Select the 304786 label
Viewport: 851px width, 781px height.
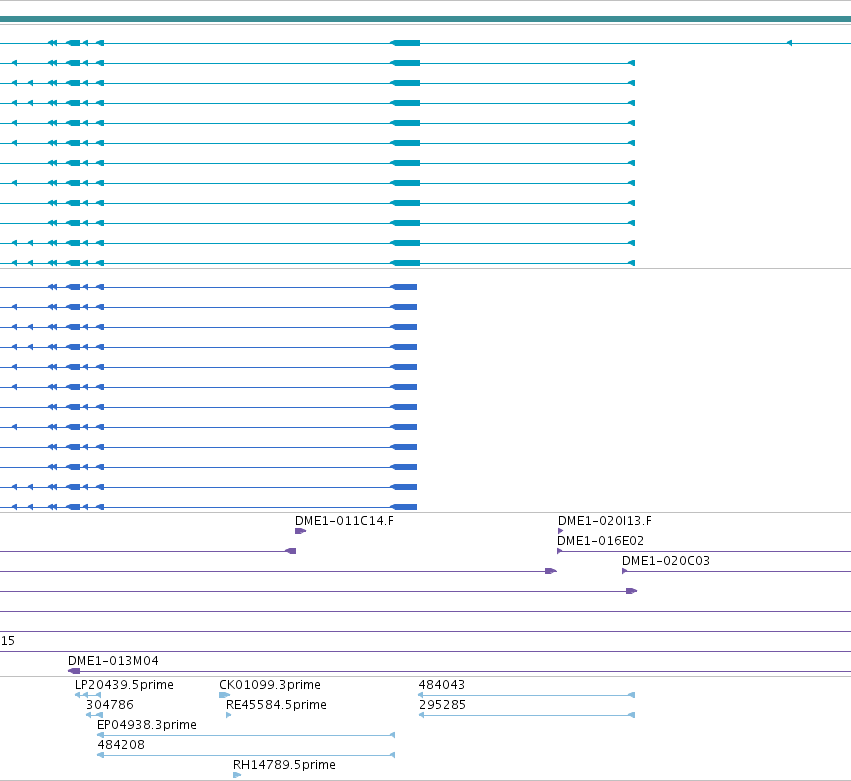tap(110, 704)
